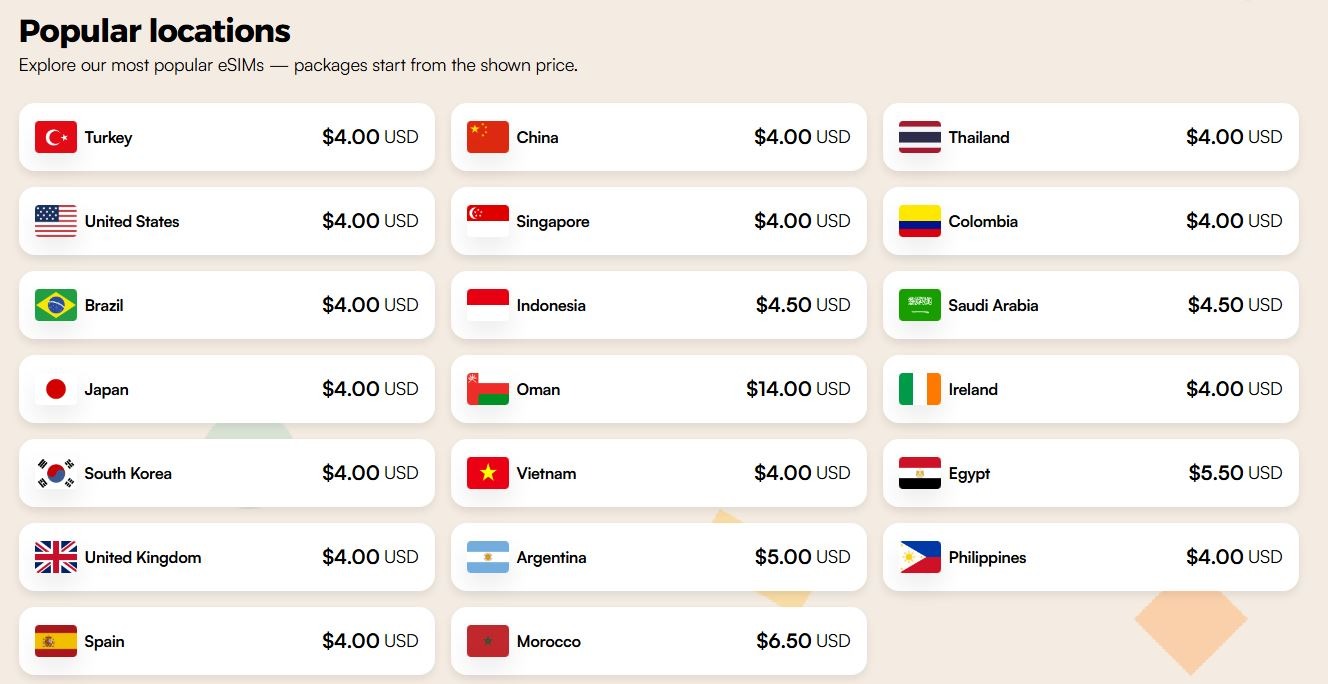
Task: Click the Brazil flag icon
Action: [x=56, y=305]
